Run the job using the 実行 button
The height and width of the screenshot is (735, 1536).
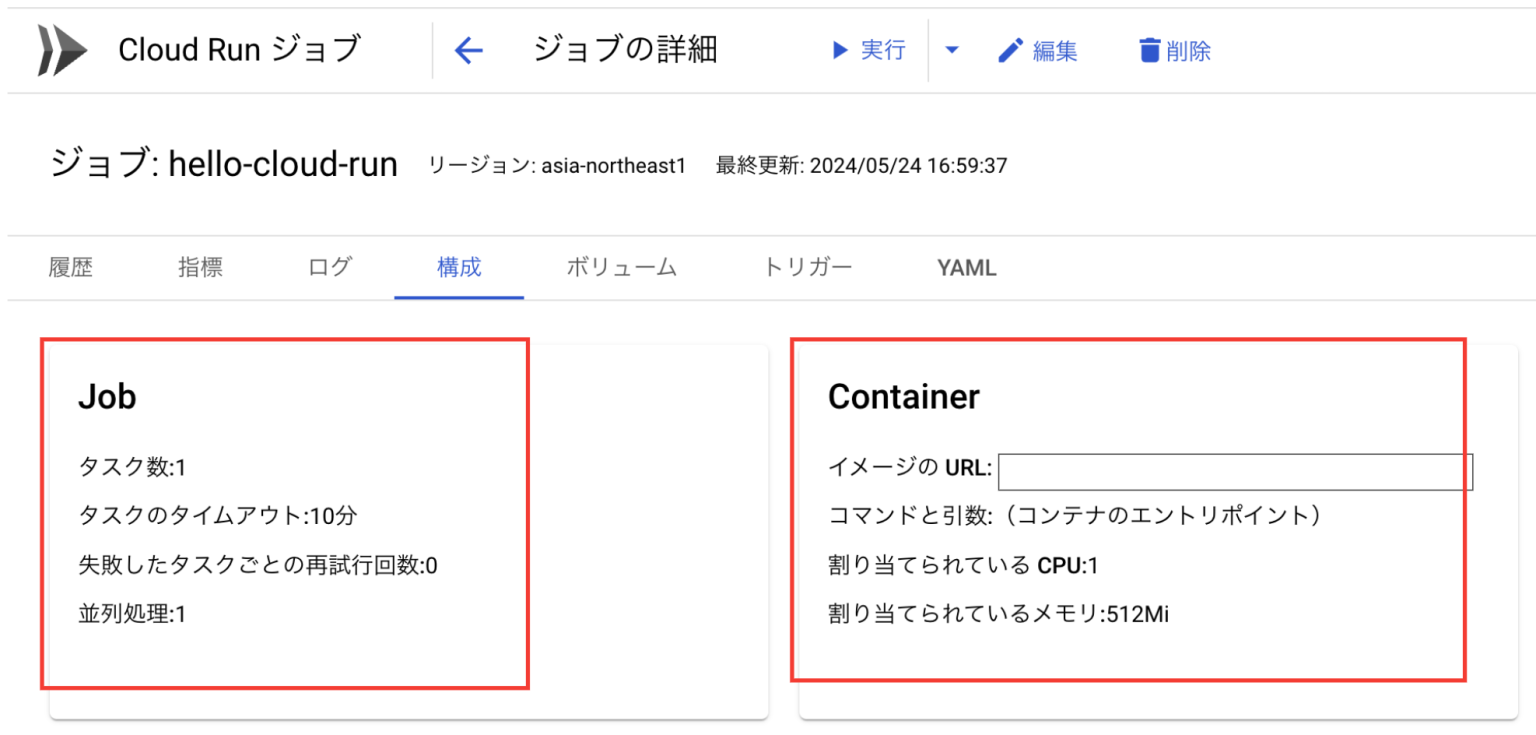point(880,50)
